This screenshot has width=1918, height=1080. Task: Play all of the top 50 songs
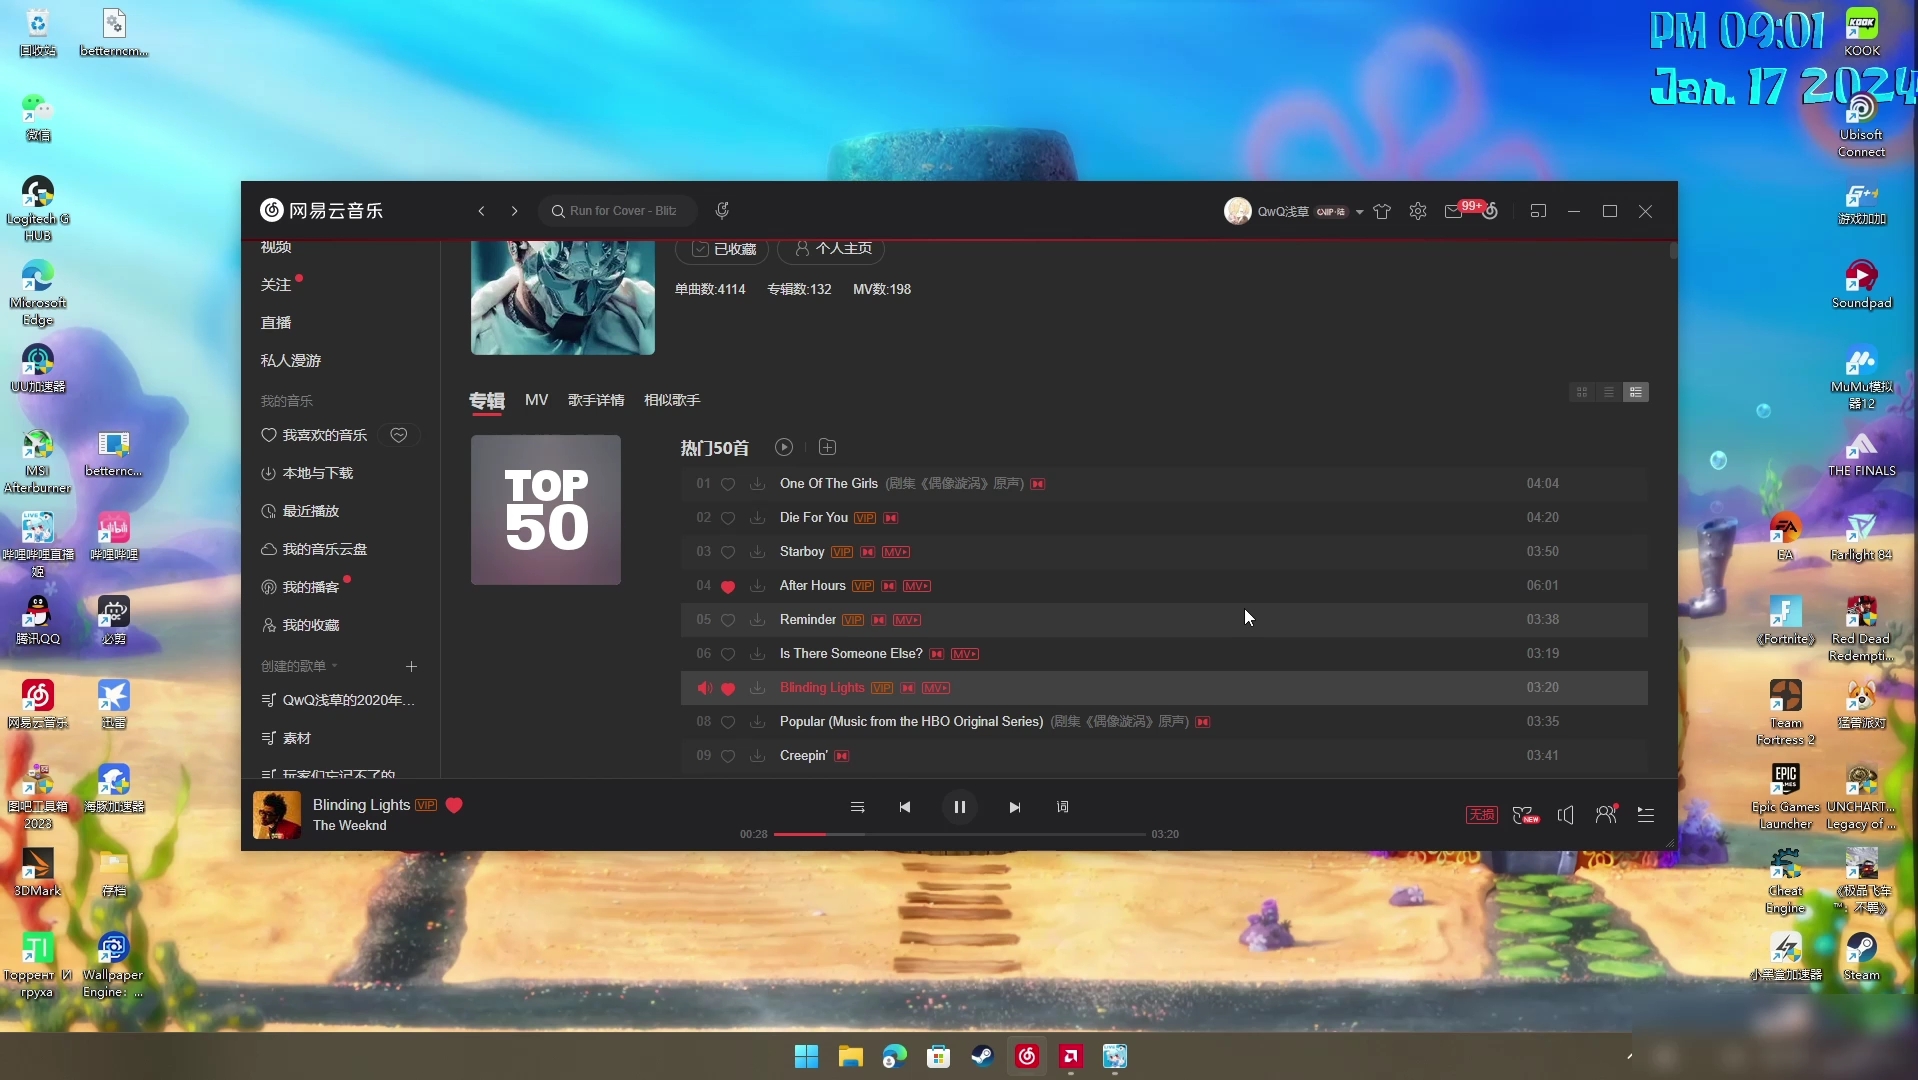(784, 447)
